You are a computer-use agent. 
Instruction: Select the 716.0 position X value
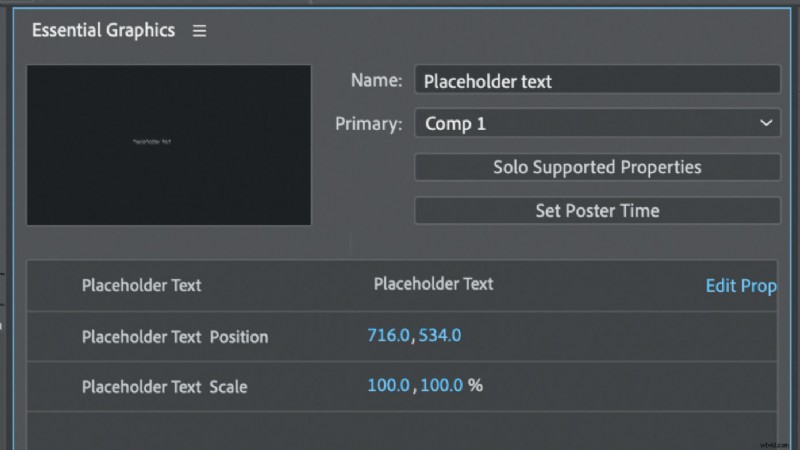click(389, 336)
